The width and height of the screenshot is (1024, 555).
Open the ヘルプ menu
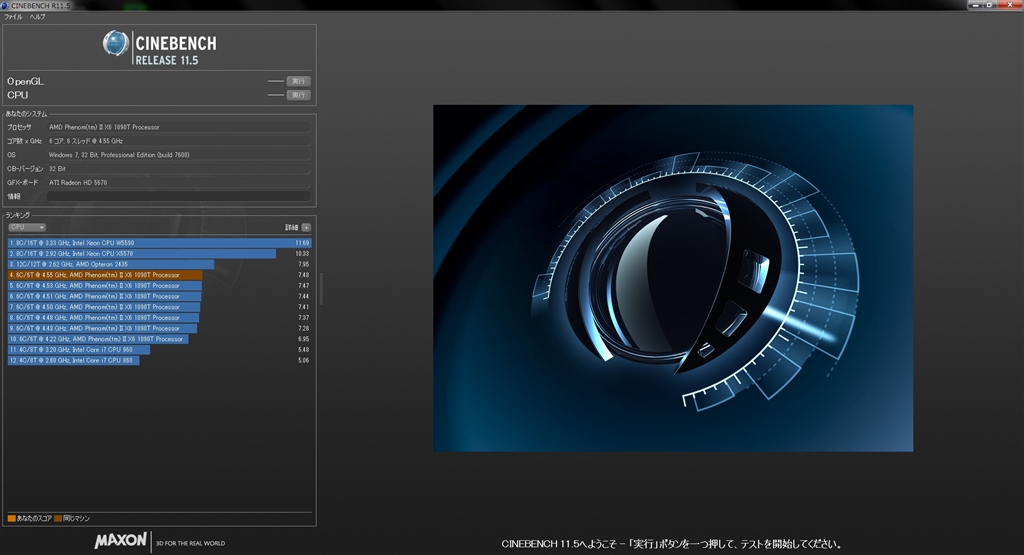point(37,17)
